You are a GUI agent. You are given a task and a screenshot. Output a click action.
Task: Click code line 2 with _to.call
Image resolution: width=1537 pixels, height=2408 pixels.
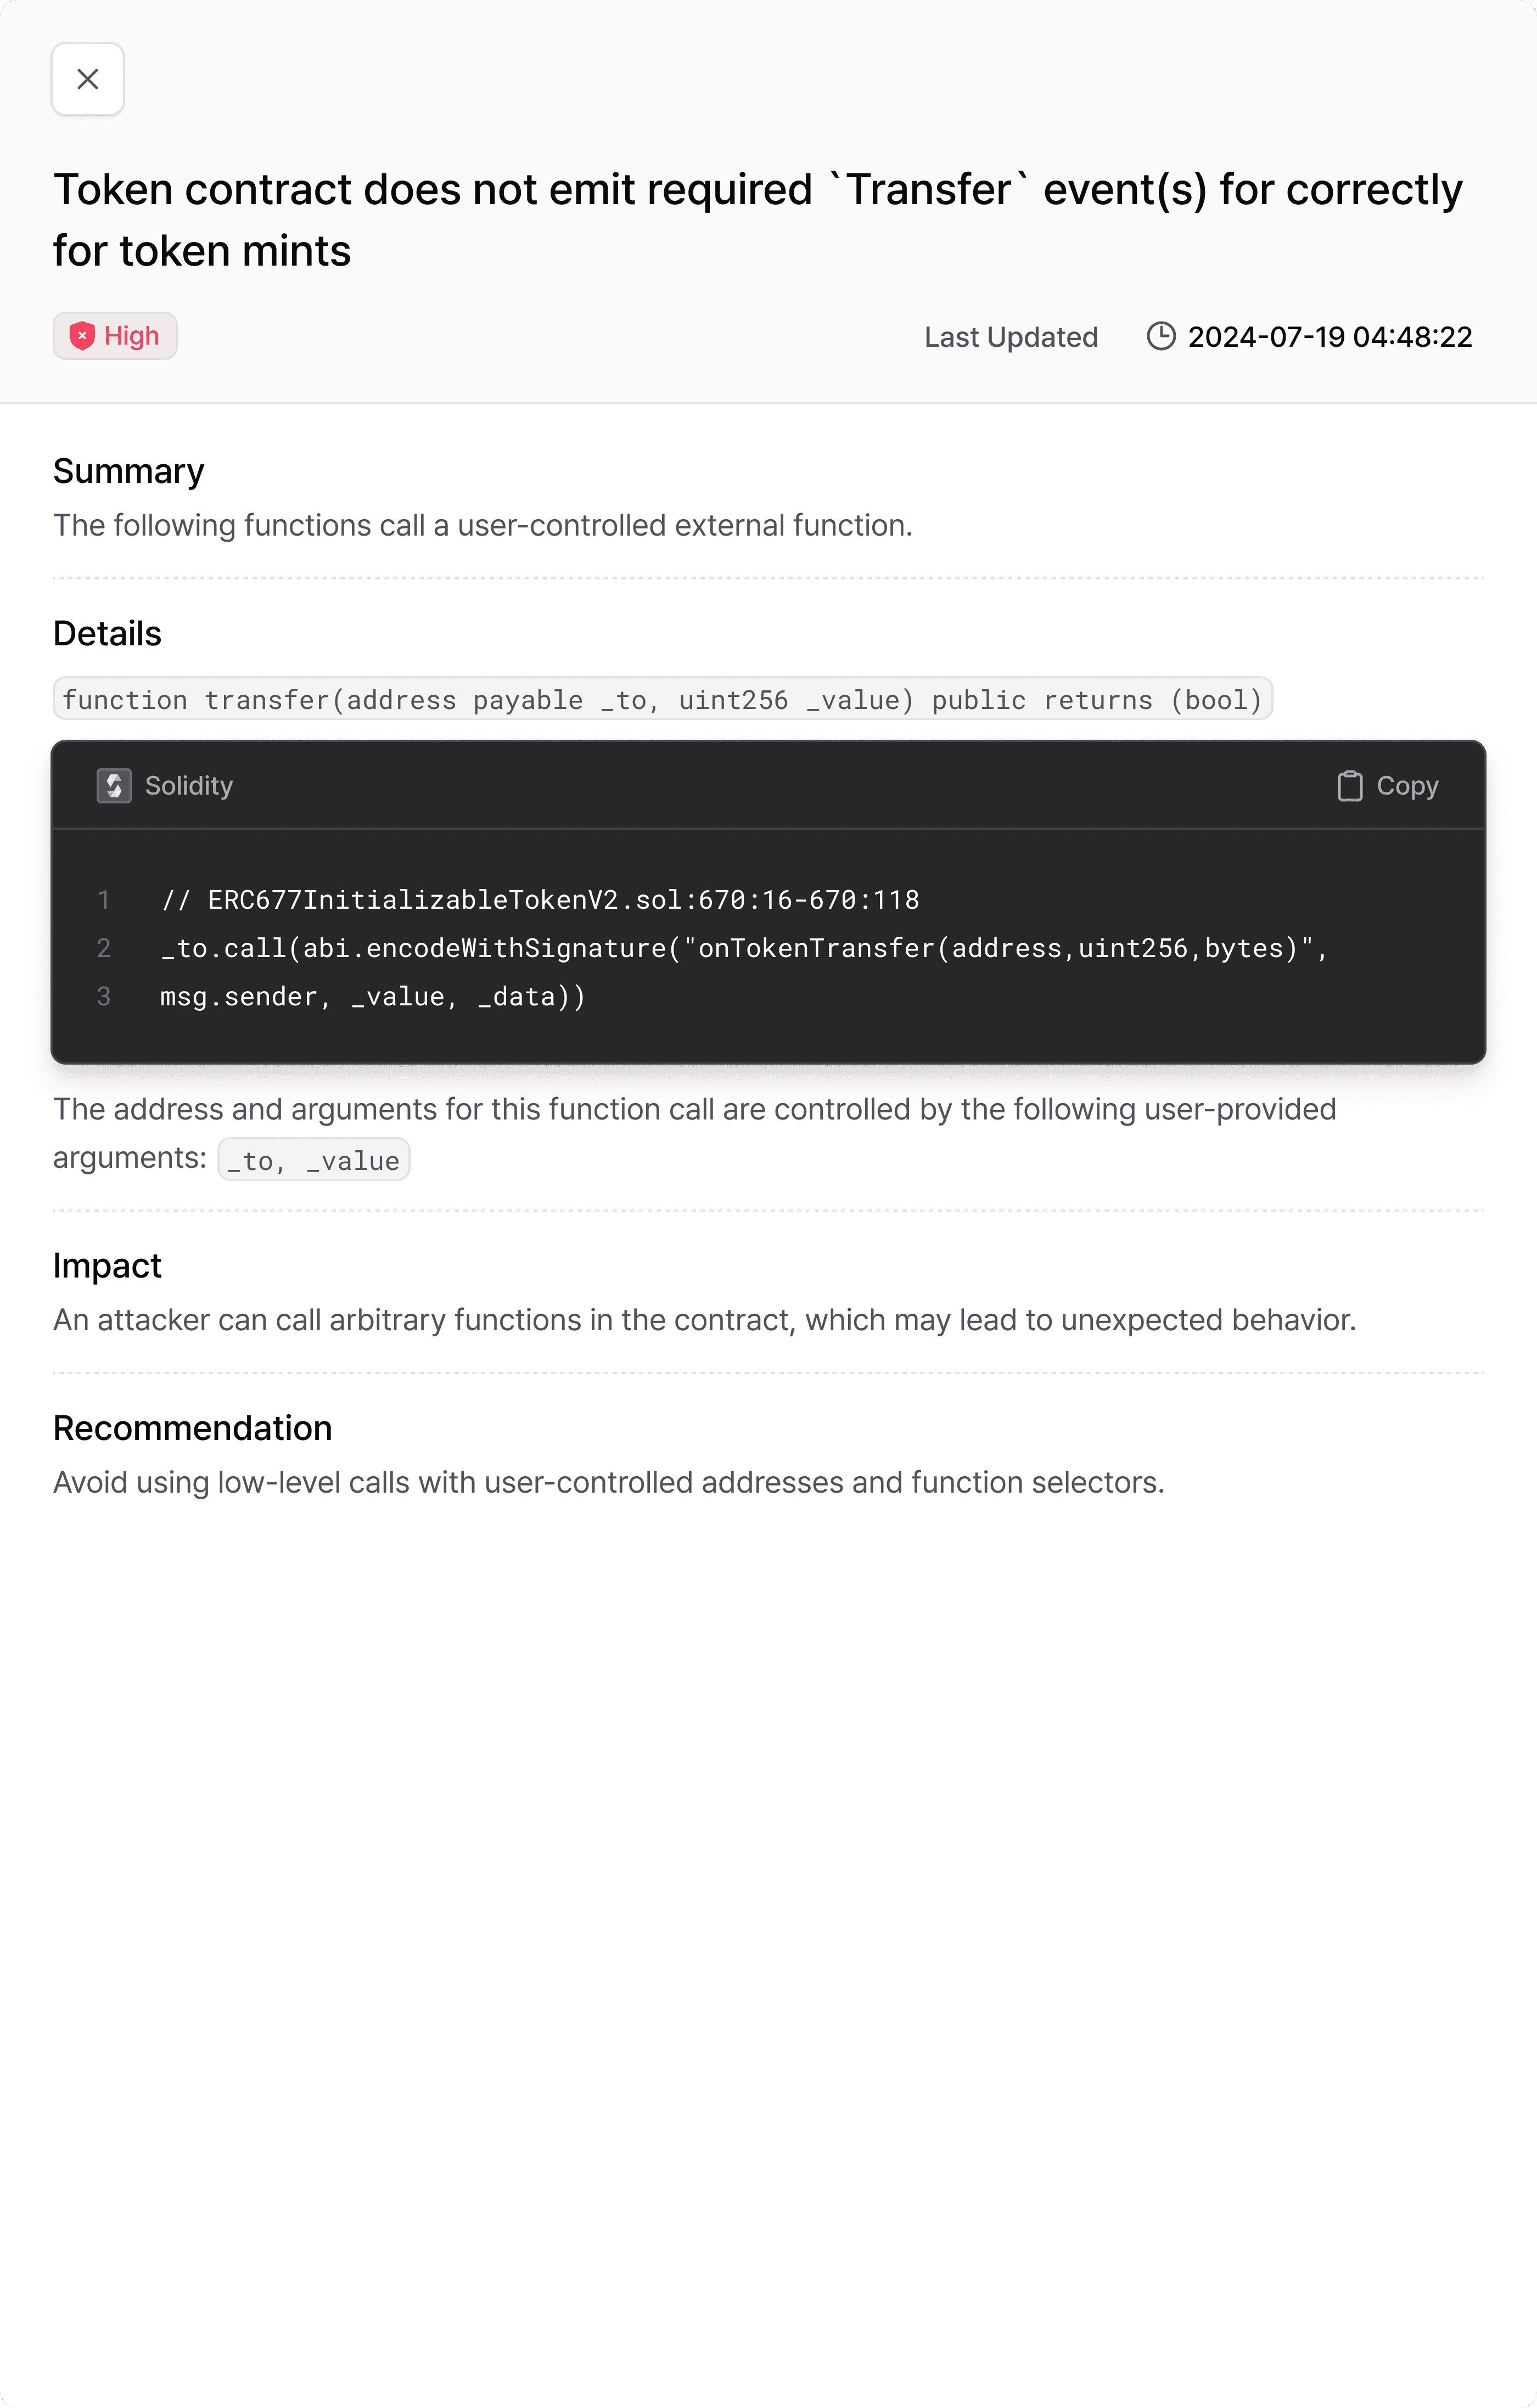click(x=744, y=948)
